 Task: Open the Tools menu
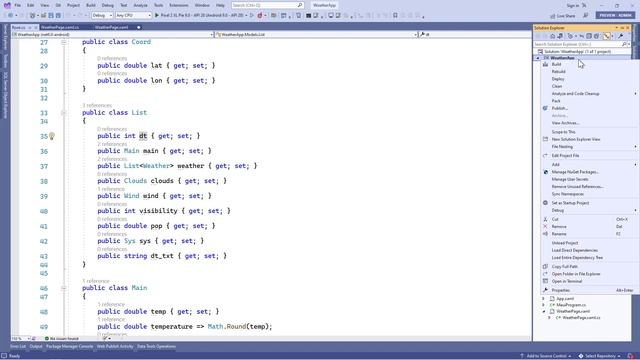158,5
